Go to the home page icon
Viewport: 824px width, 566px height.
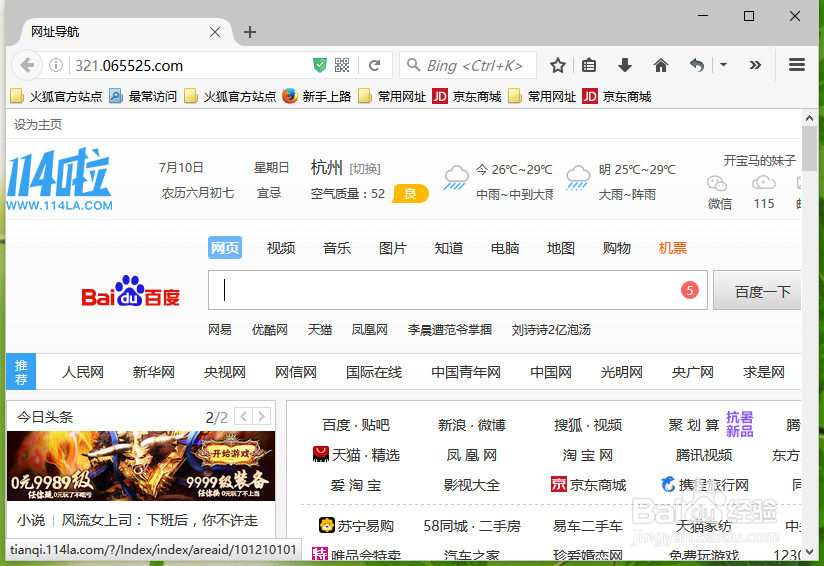point(661,65)
